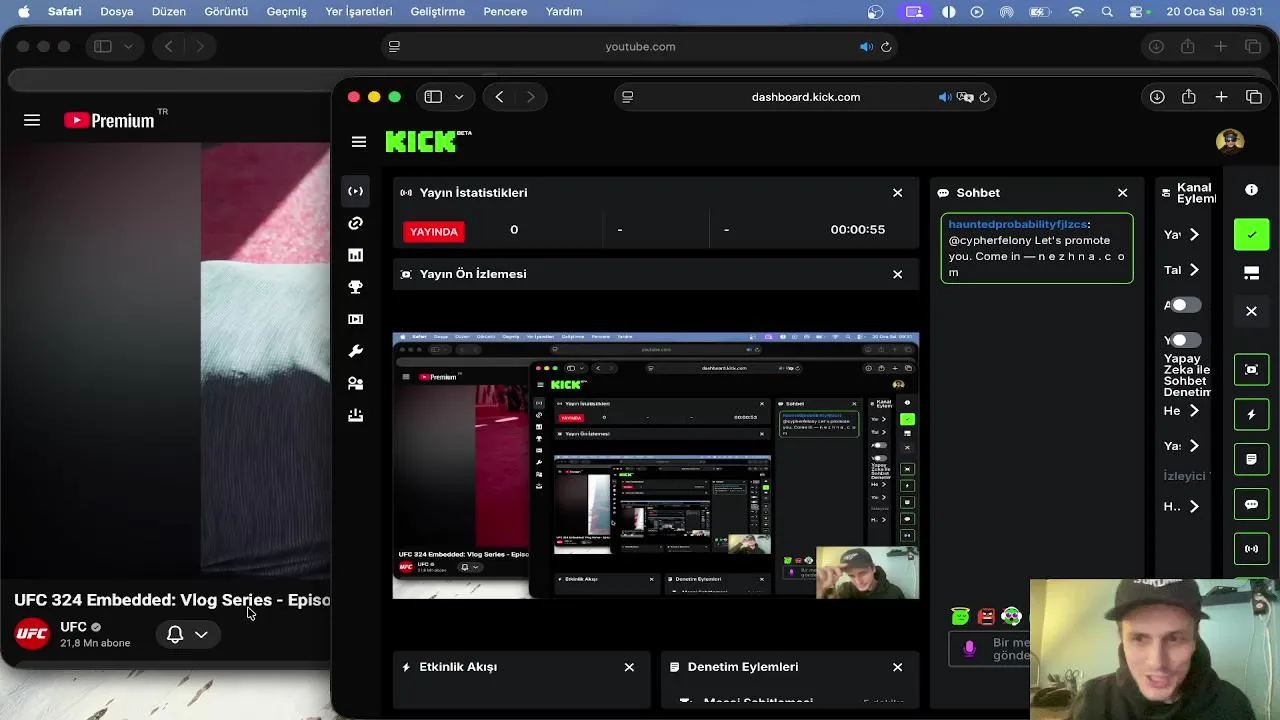Open the Yer İşaretleri menu
Image resolution: width=1280 pixels, height=720 pixels.
click(x=361, y=12)
